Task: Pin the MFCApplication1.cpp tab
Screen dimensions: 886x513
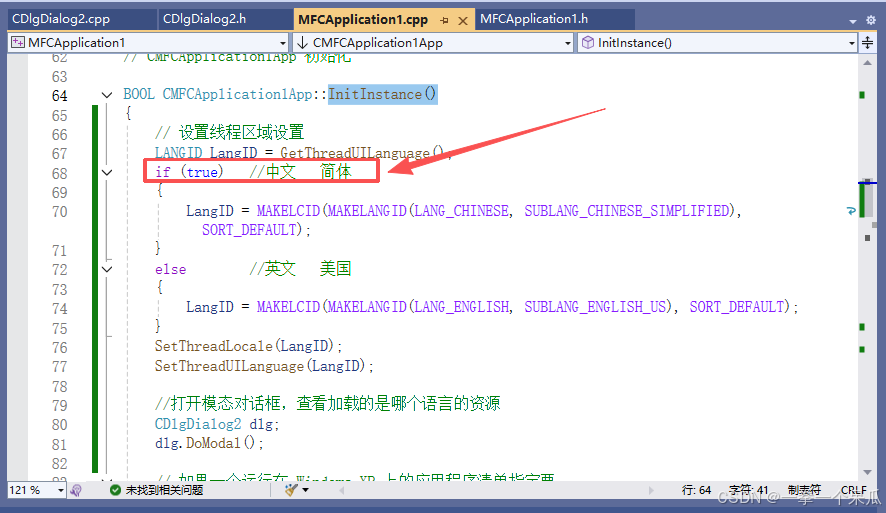Action: pos(444,20)
